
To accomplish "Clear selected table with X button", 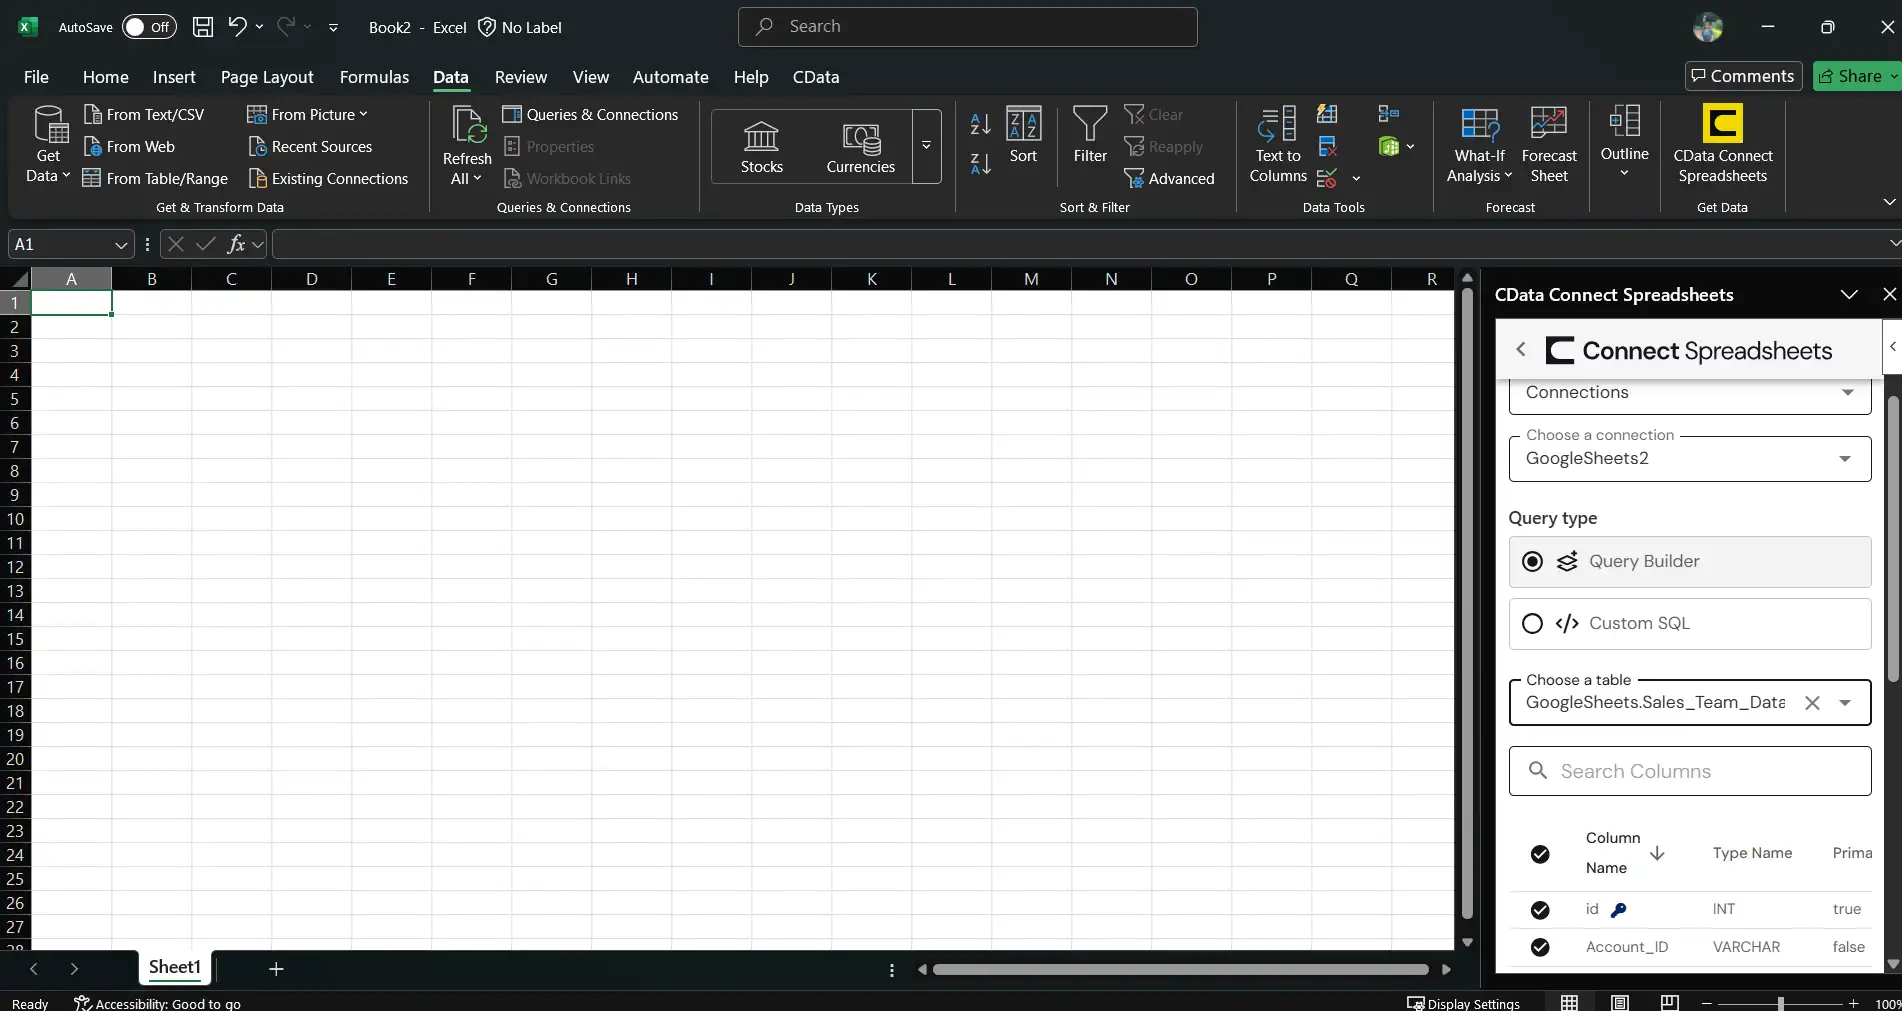I will [1812, 703].
